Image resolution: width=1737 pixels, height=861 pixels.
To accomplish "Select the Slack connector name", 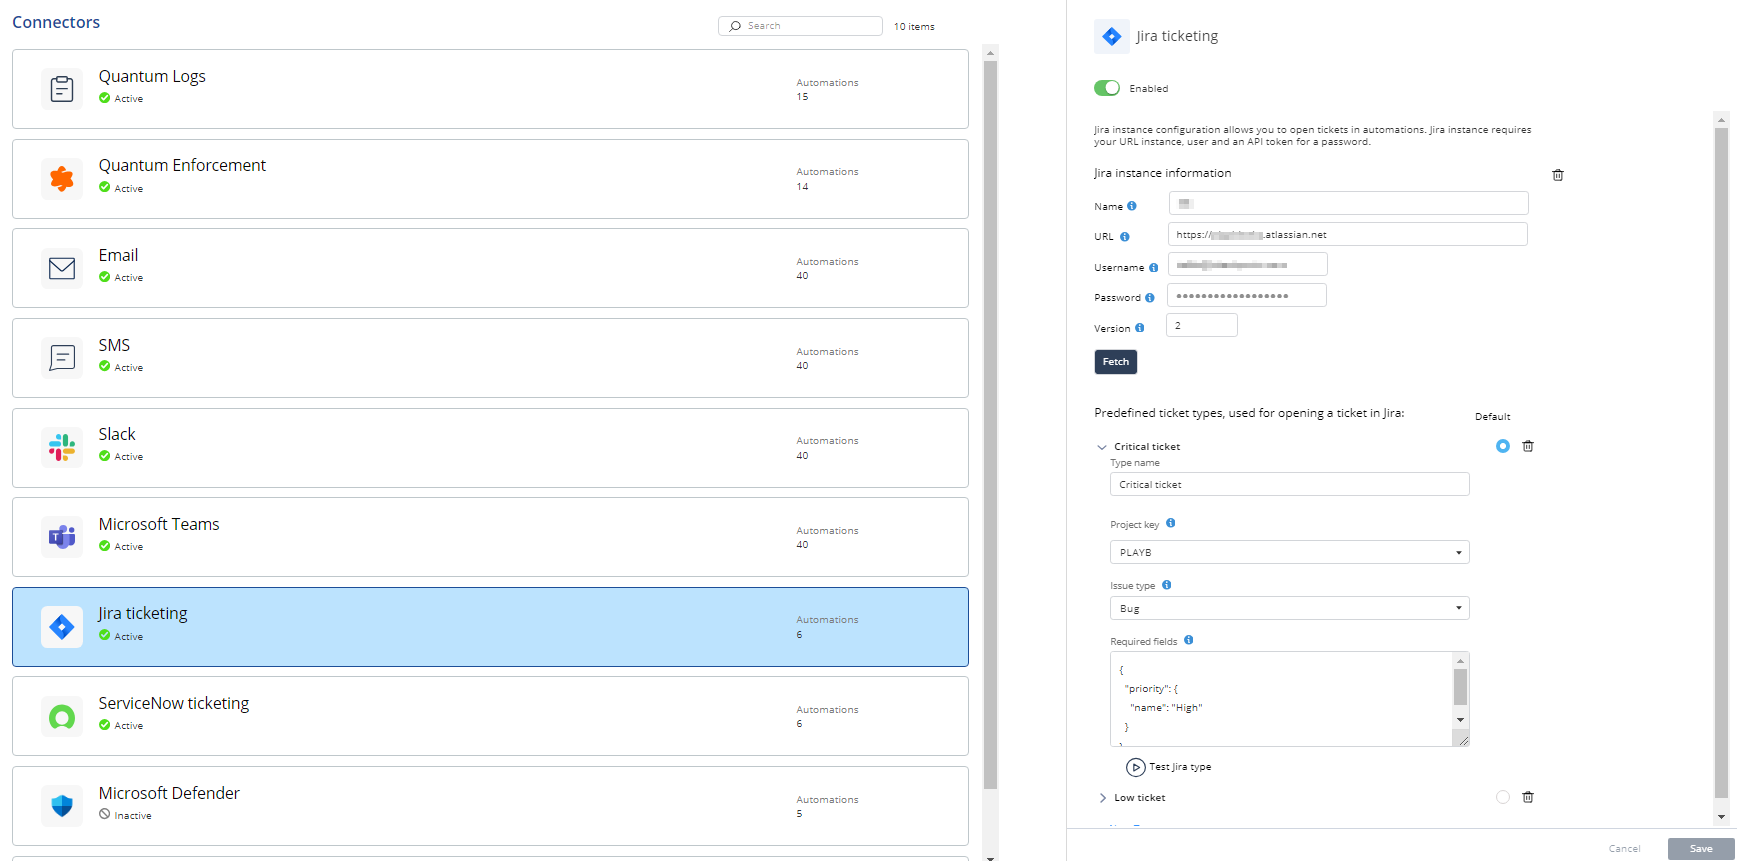I will point(117,434).
